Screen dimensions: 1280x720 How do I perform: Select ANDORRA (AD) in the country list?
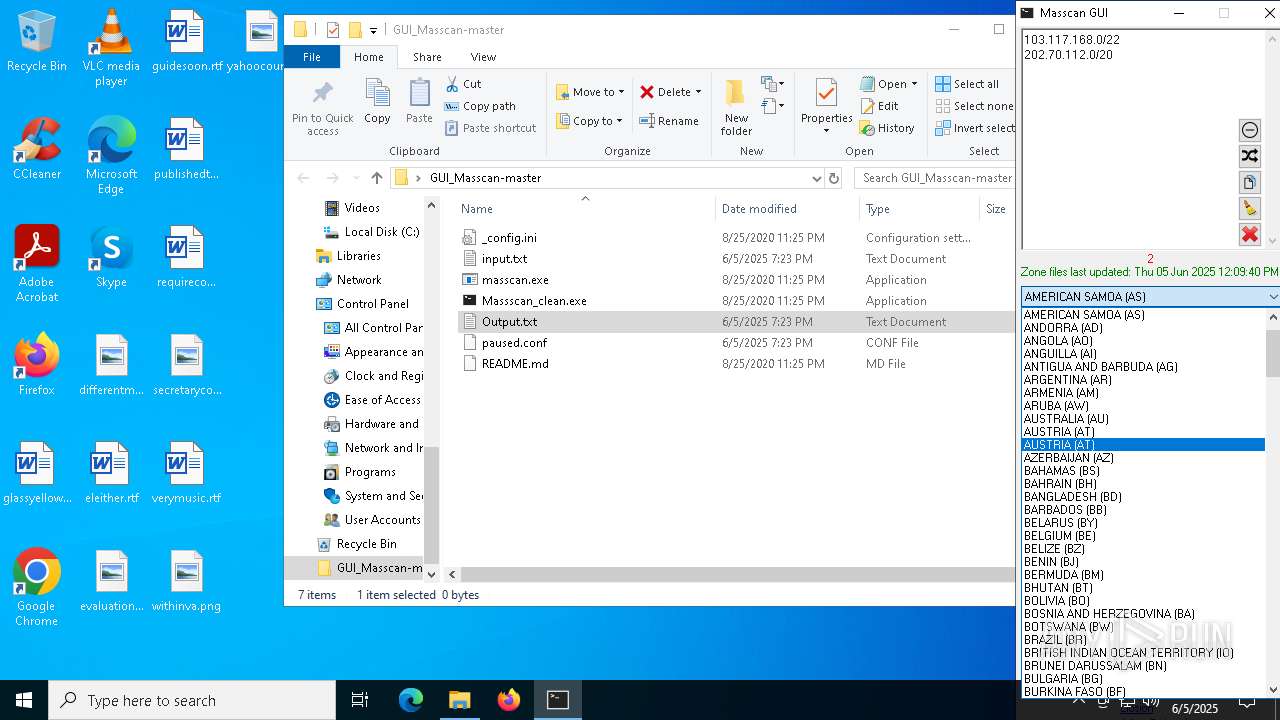(x=1063, y=328)
